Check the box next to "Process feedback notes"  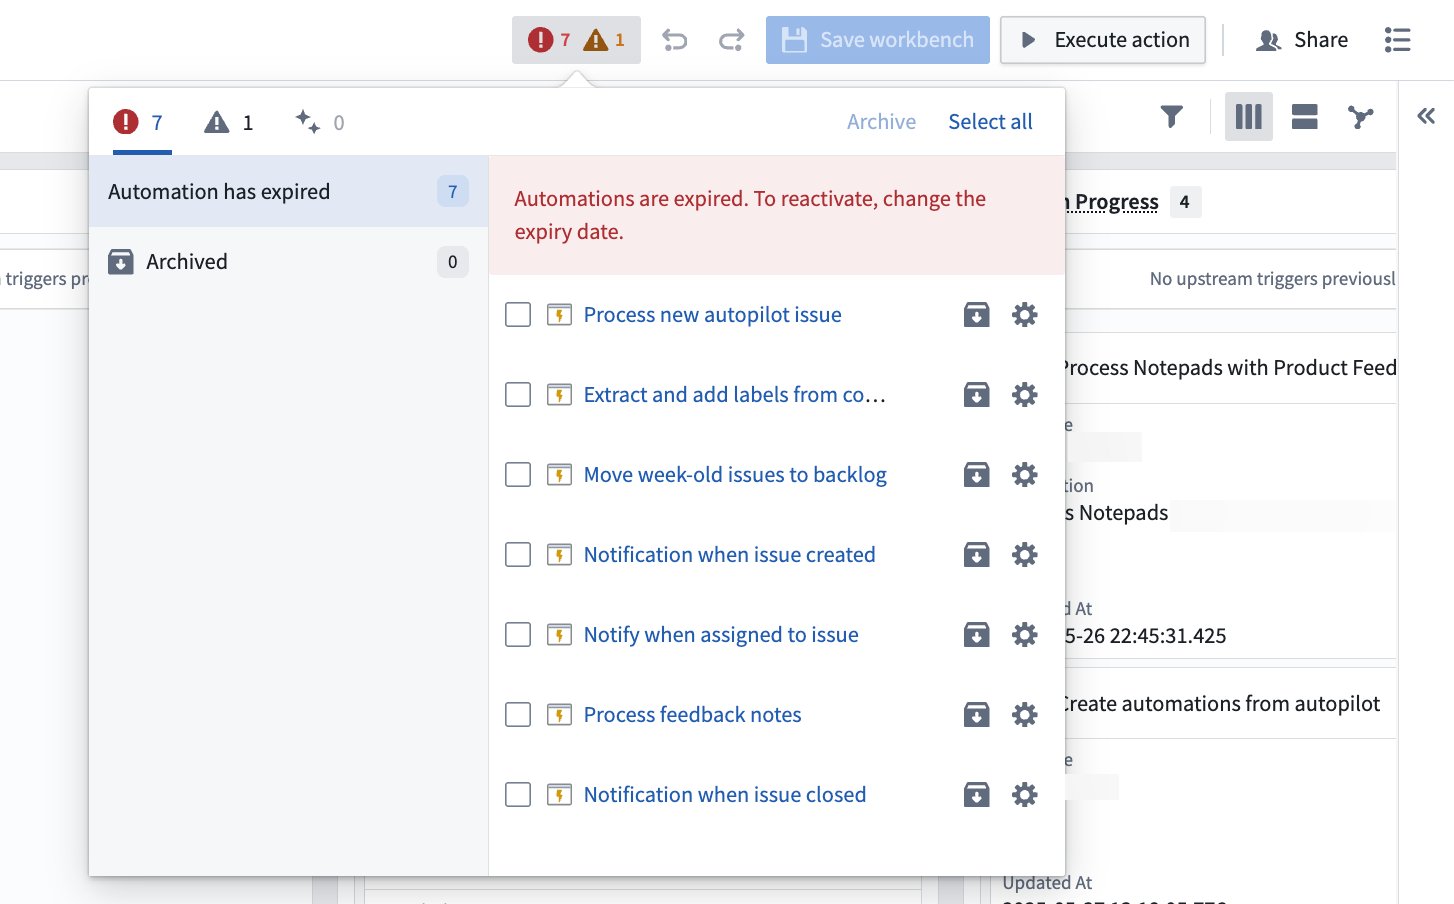point(518,714)
